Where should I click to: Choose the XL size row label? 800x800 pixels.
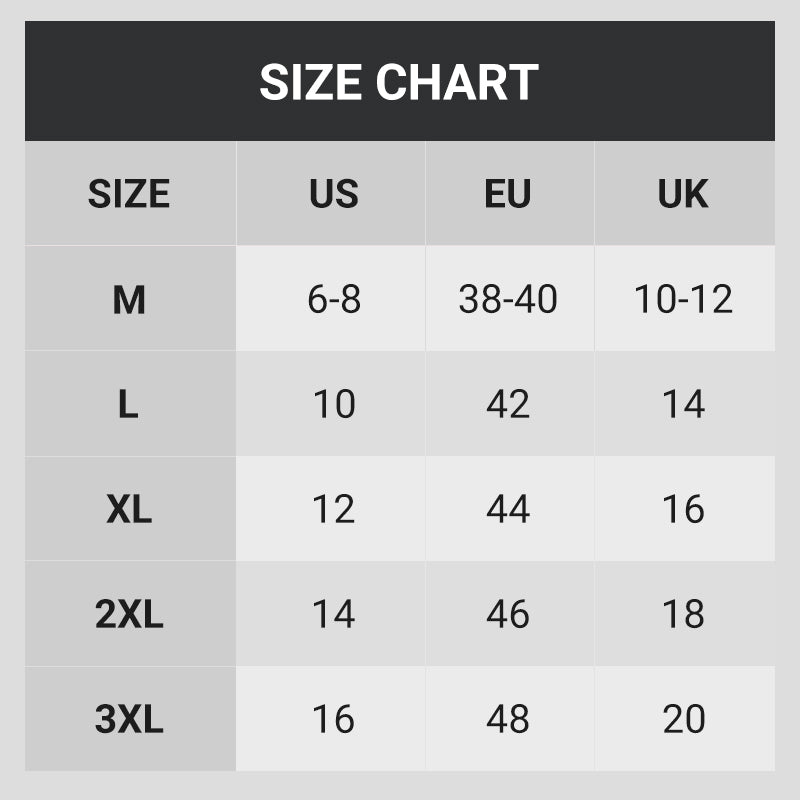(129, 509)
